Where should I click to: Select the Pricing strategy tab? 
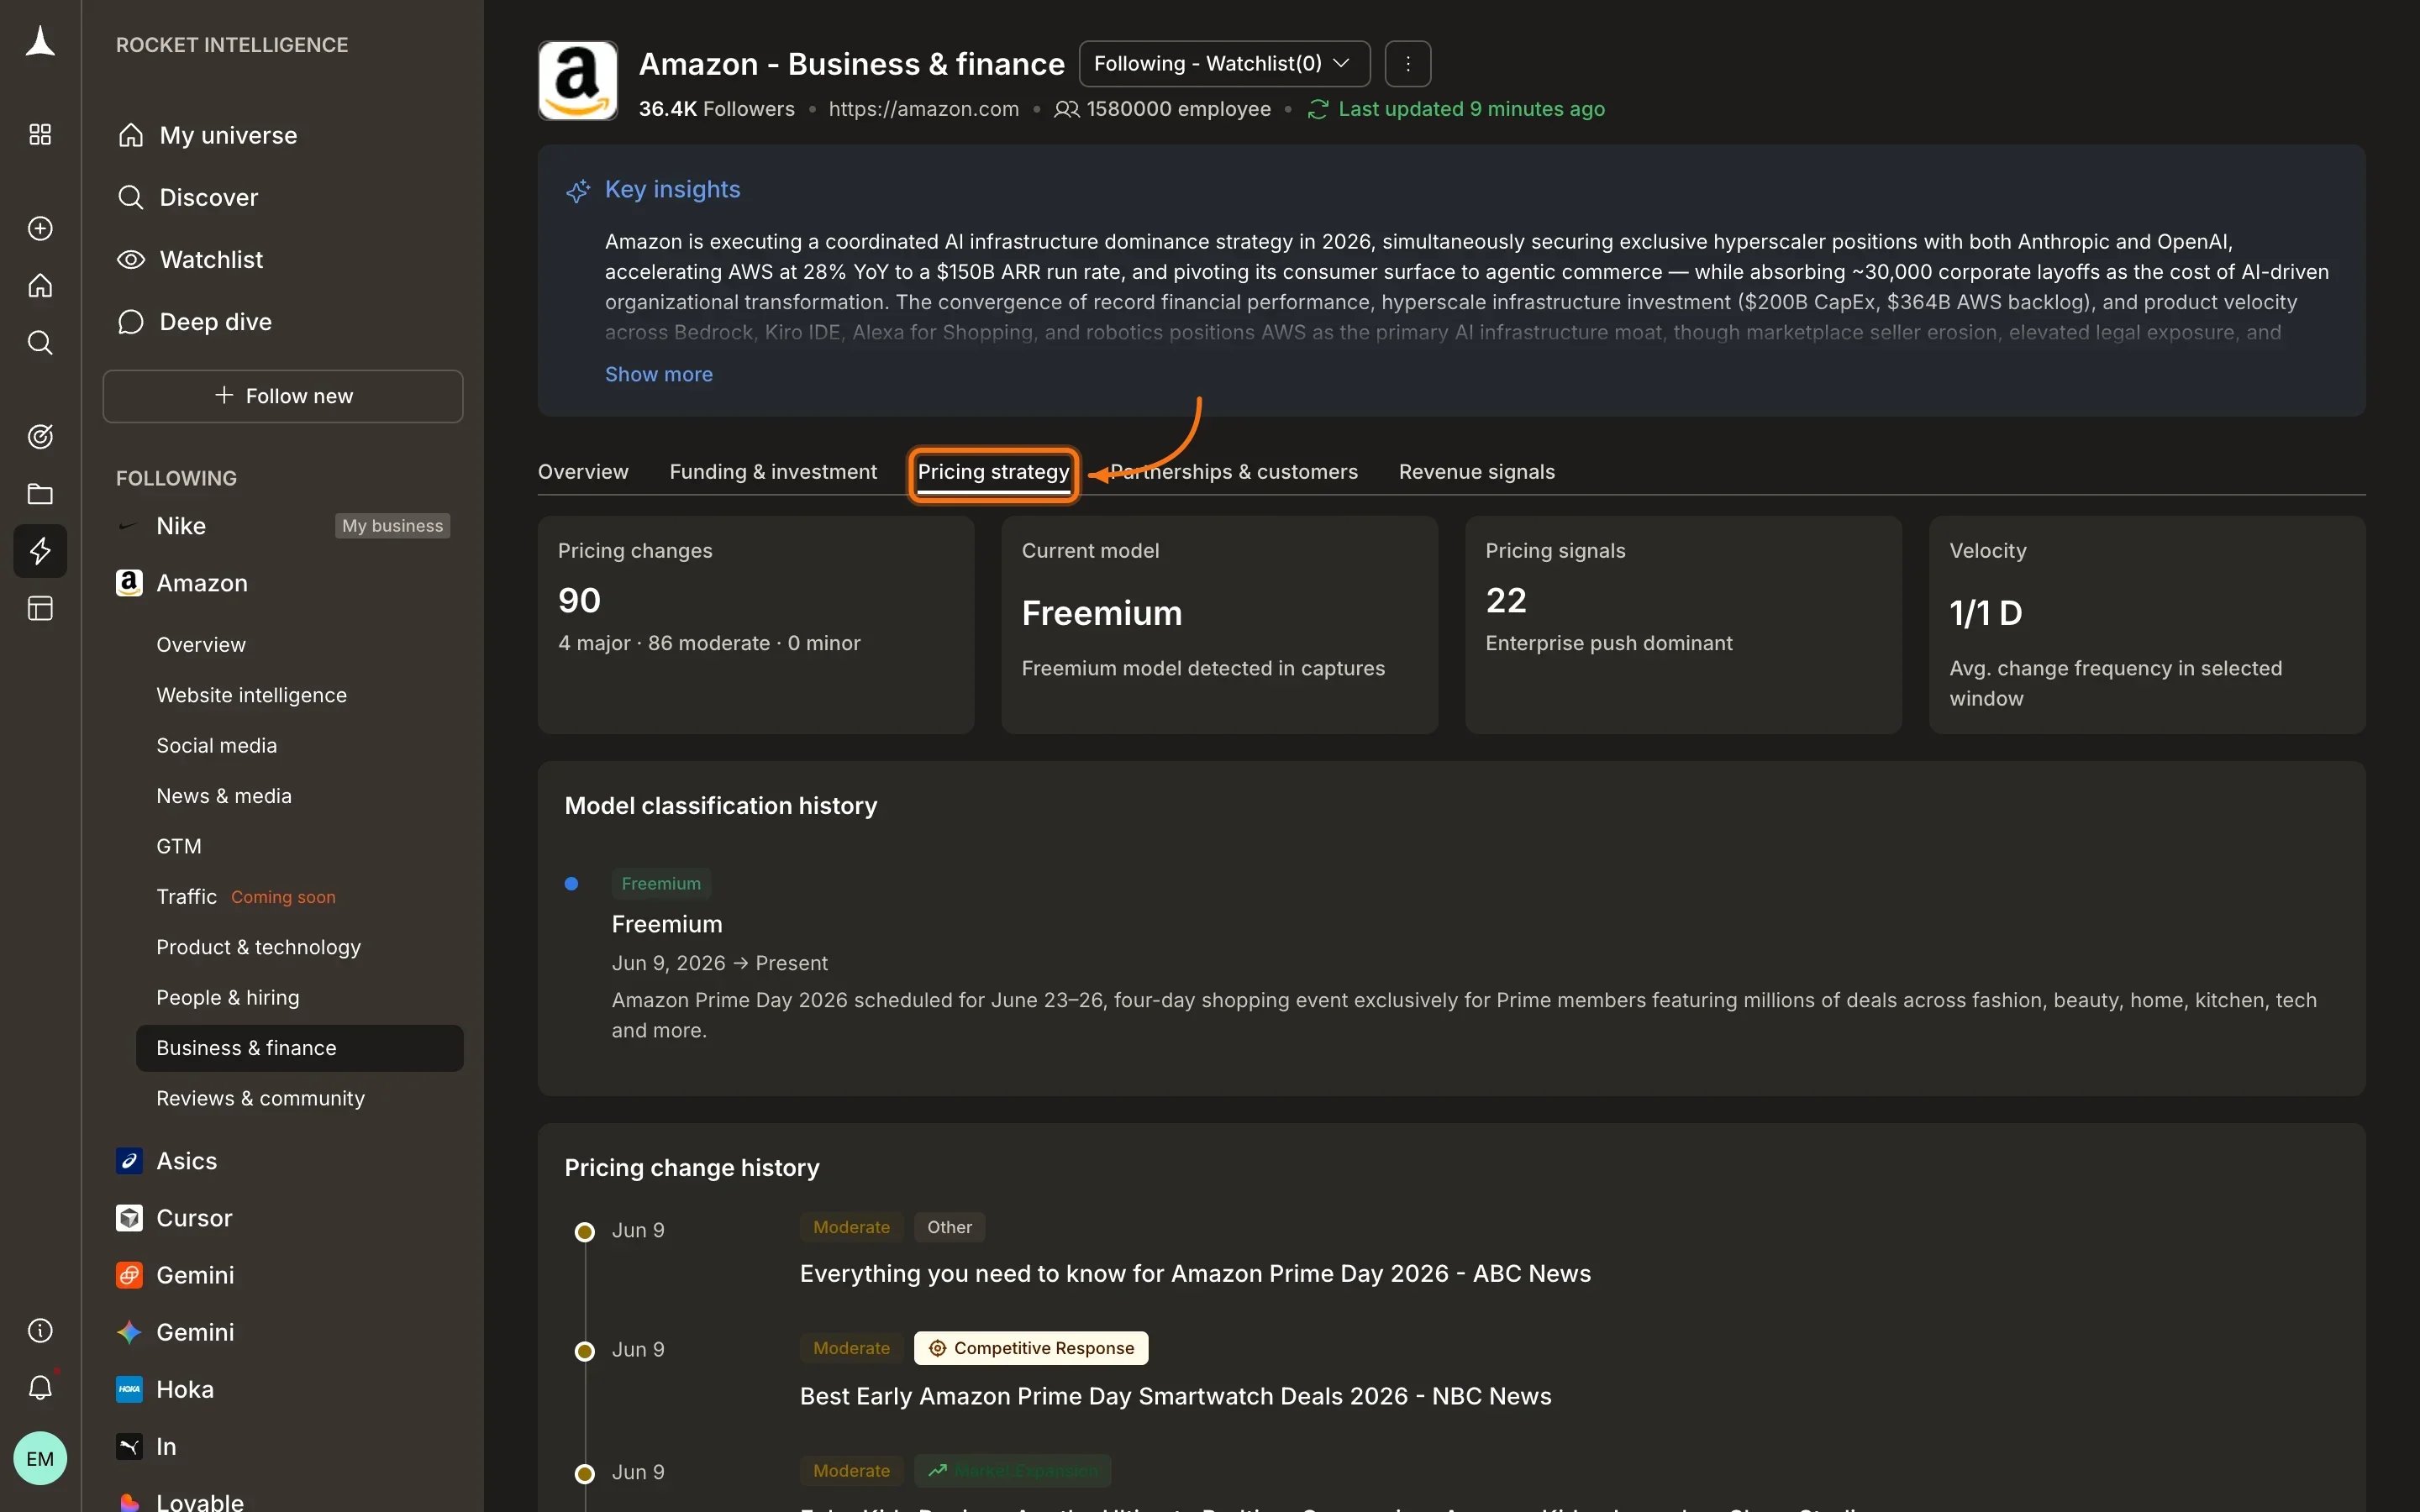point(993,472)
